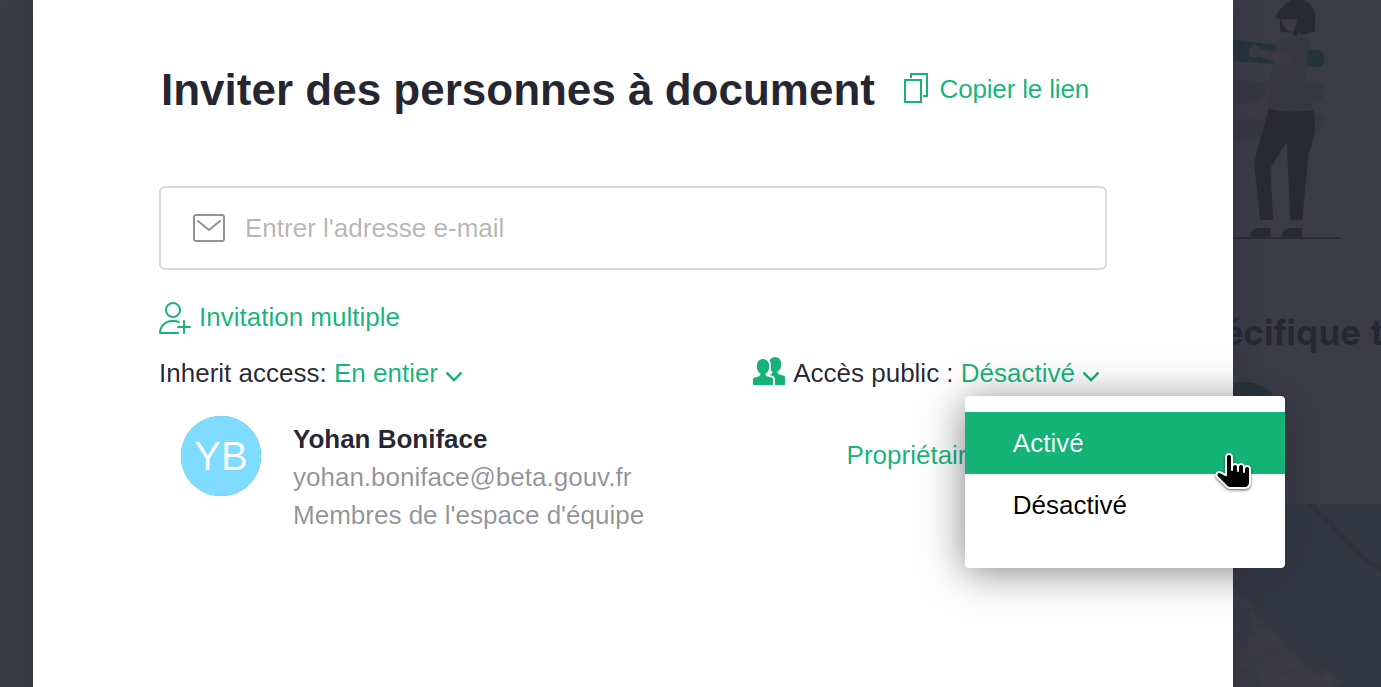Click the chevron right of the "Accès public" value
The height and width of the screenshot is (687, 1381).
pos(1091,376)
